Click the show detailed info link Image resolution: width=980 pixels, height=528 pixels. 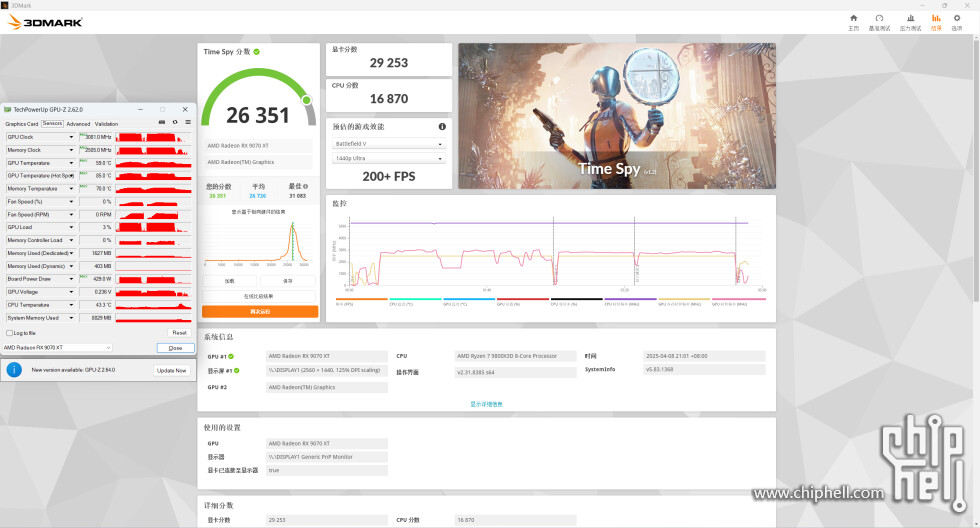point(486,404)
